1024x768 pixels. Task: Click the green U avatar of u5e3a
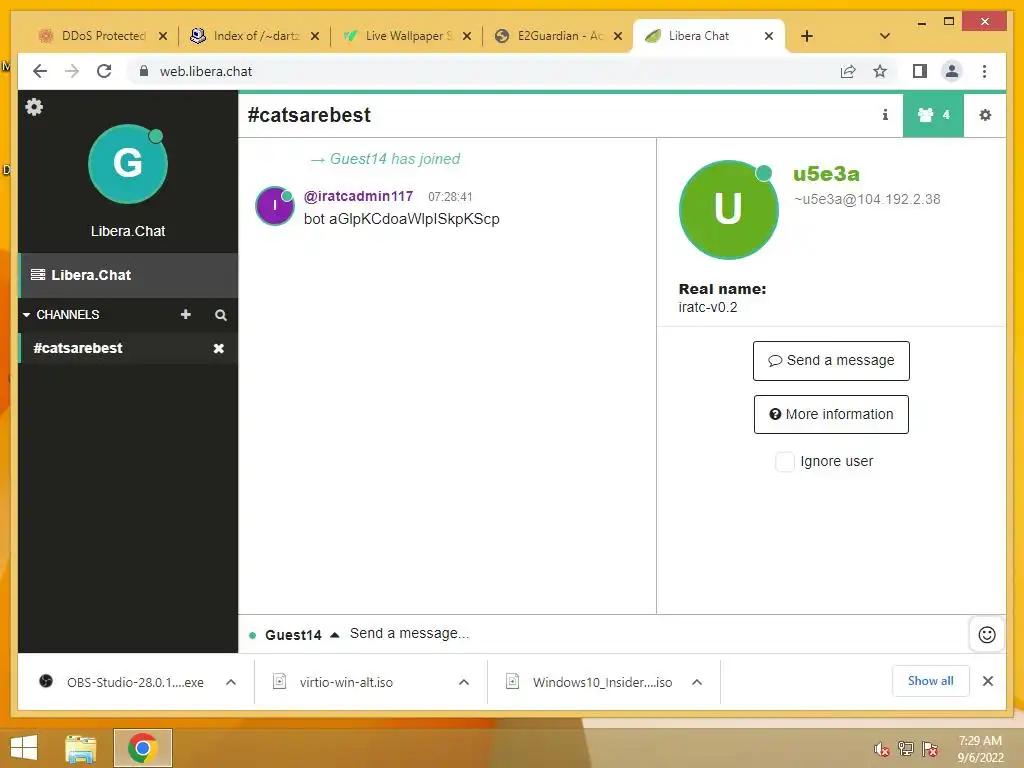tap(728, 210)
